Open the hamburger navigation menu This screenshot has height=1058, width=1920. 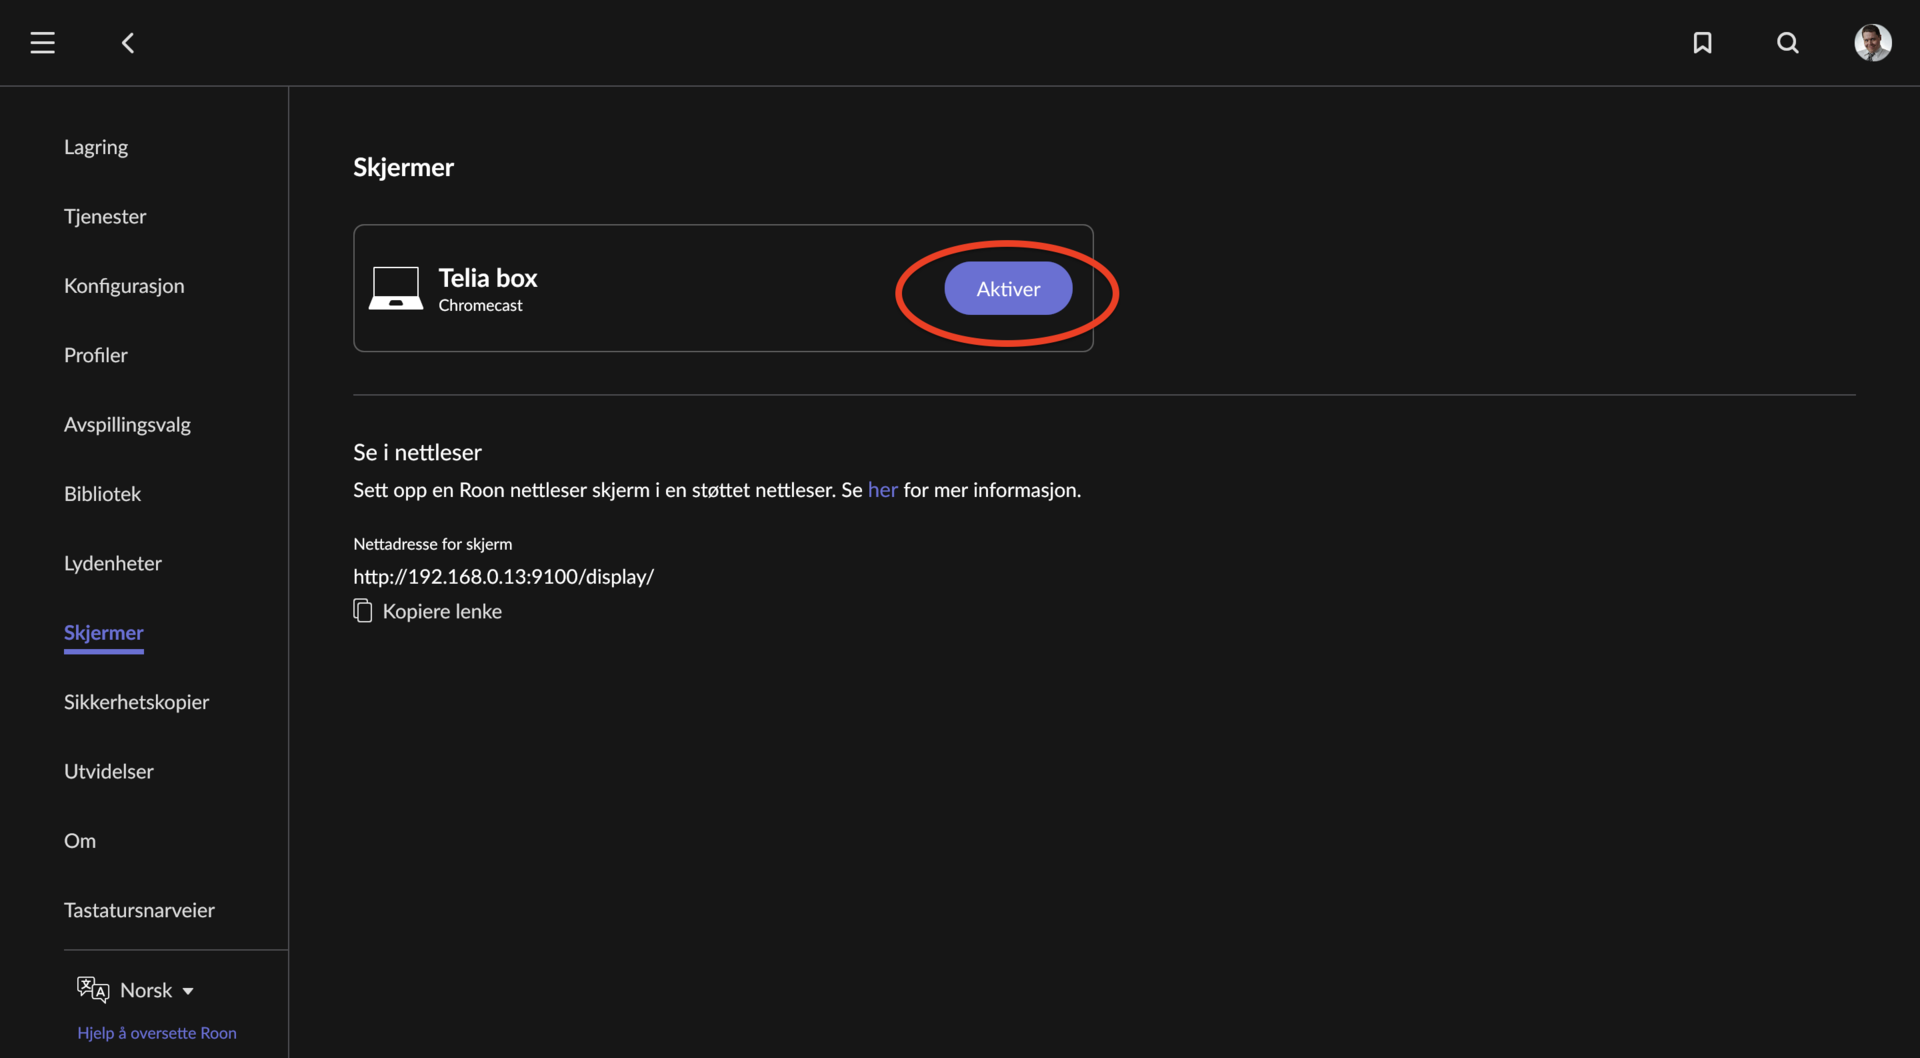tap(42, 43)
